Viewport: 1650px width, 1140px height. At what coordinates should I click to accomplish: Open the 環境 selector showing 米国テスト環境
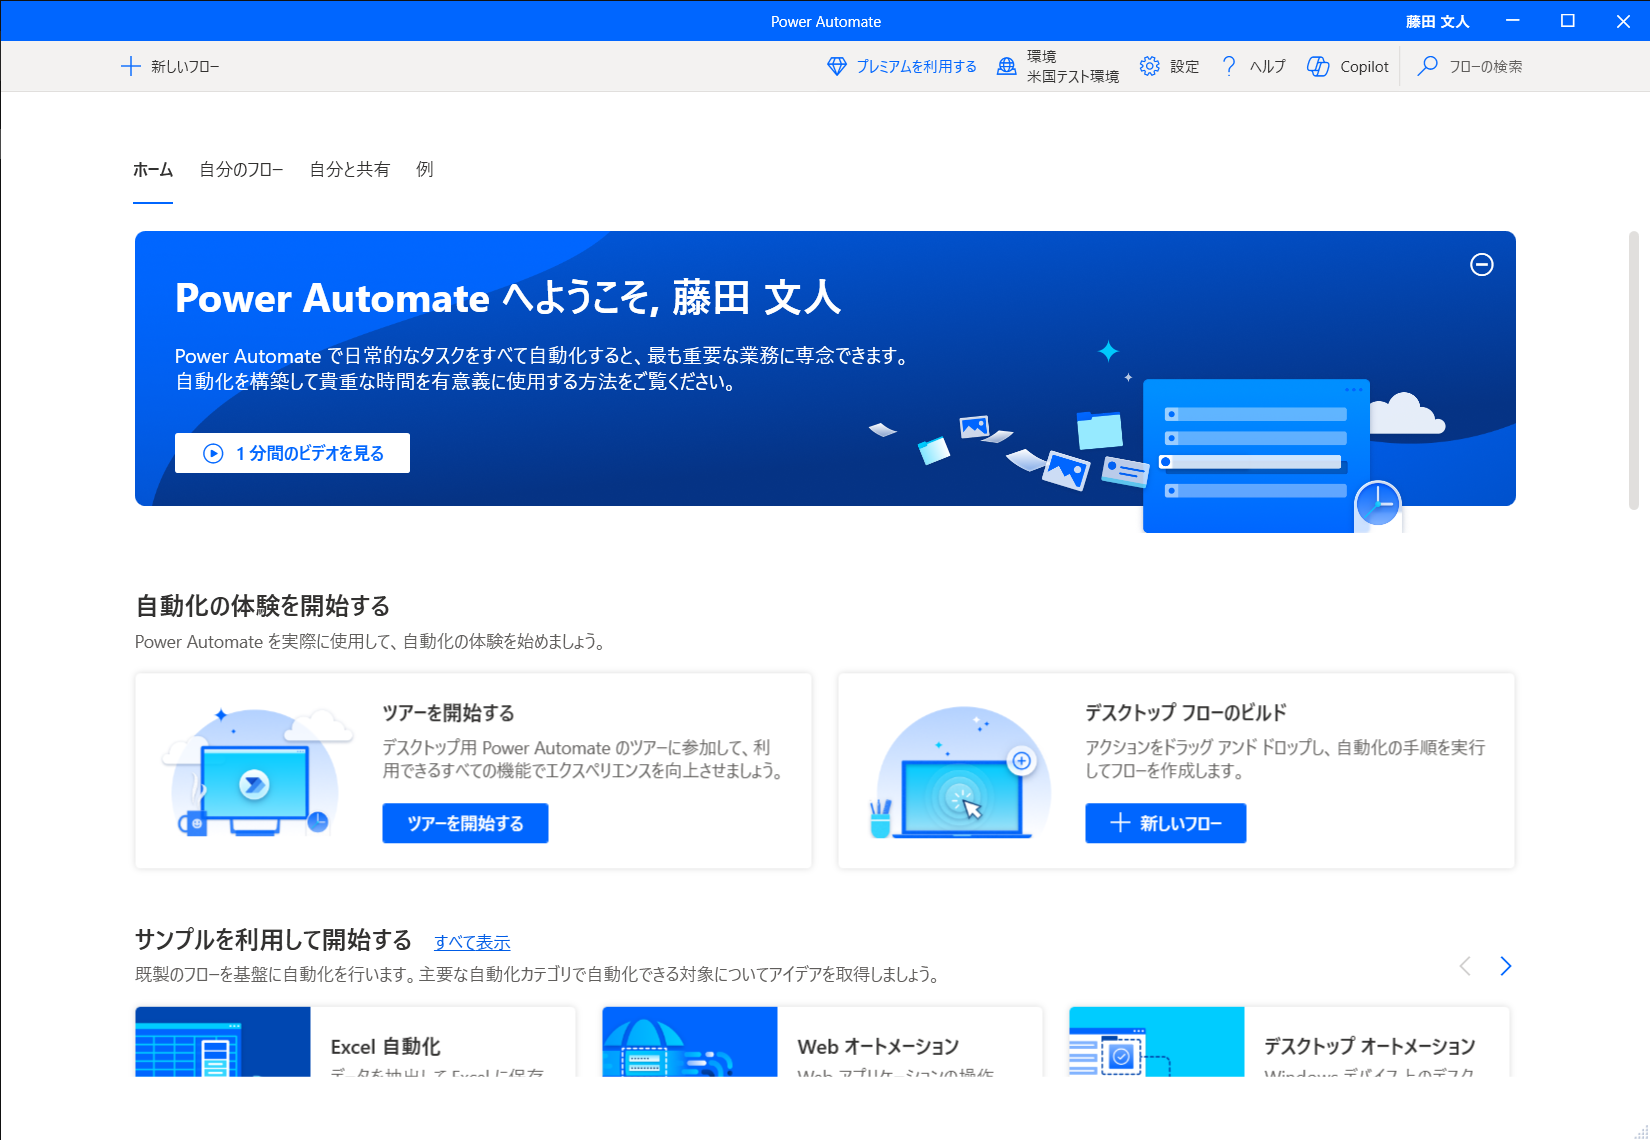click(x=1057, y=66)
